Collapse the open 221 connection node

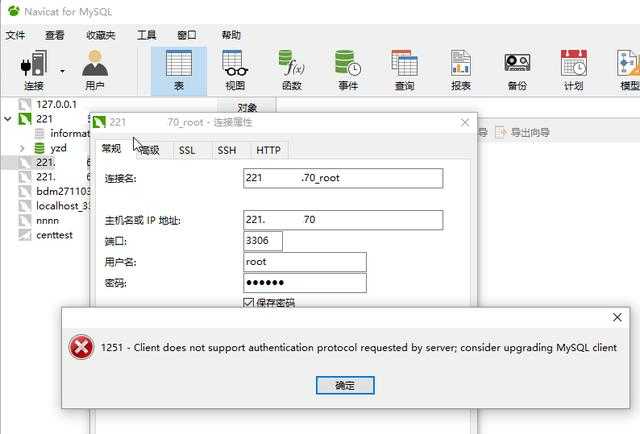8,119
